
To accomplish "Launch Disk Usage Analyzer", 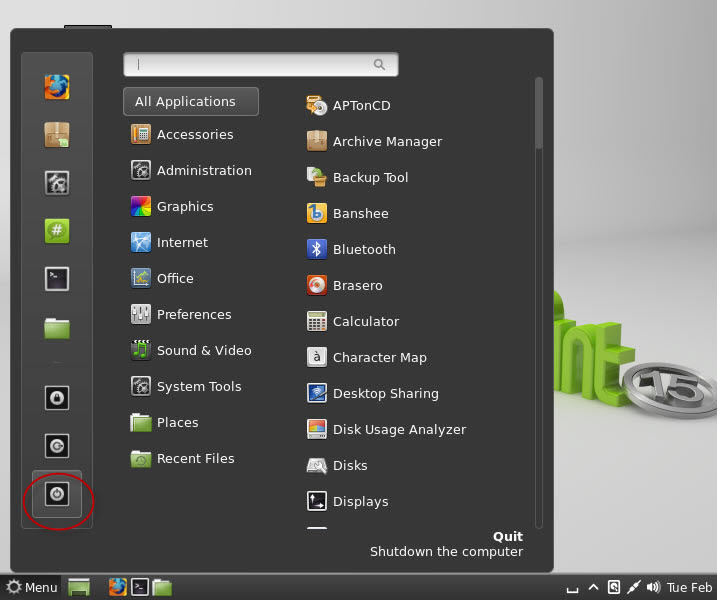I will tap(386, 429).
